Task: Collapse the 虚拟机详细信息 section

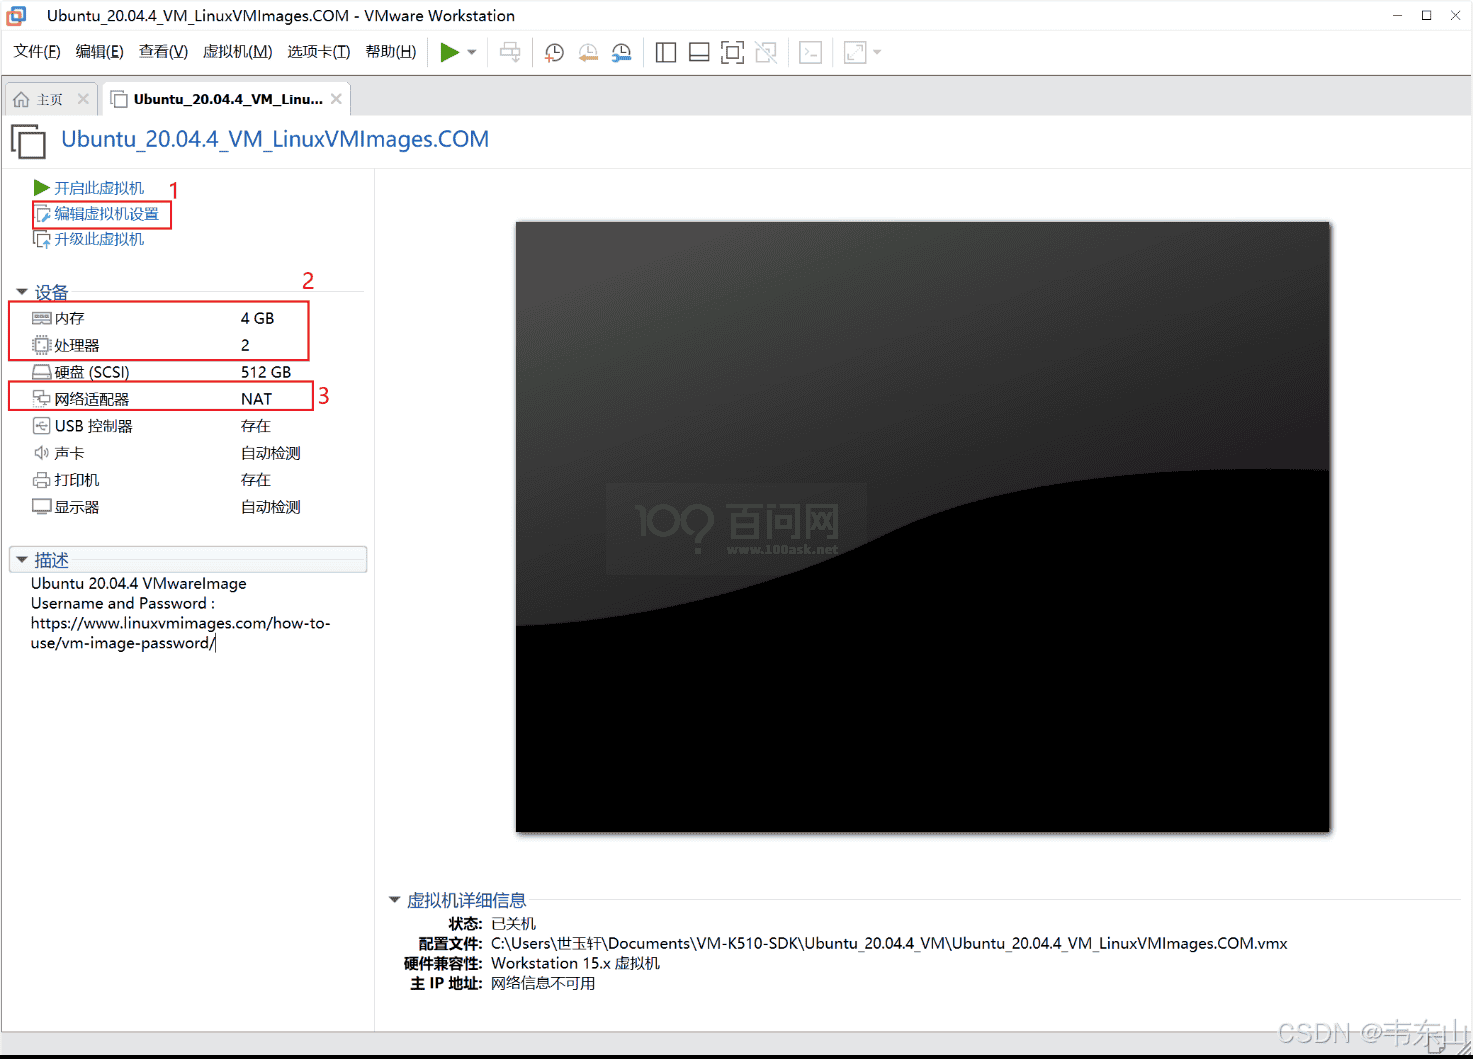Action: (x=394, y=900)
